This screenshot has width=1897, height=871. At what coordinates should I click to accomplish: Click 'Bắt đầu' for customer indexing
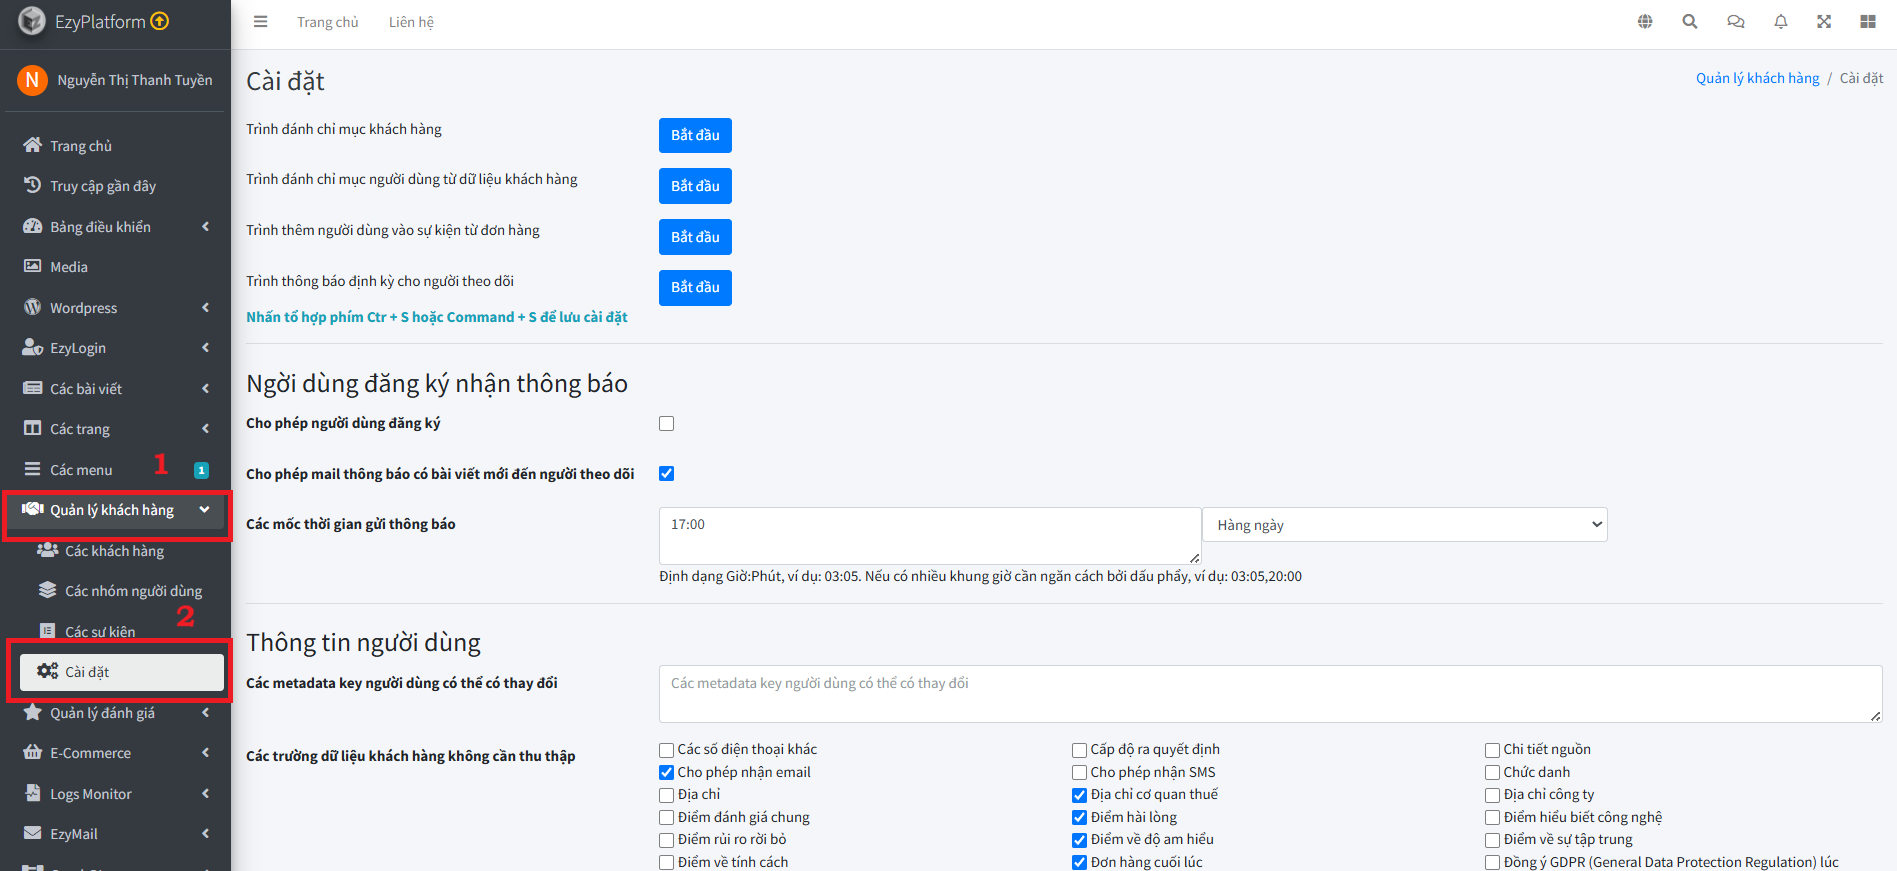[695, 135]
